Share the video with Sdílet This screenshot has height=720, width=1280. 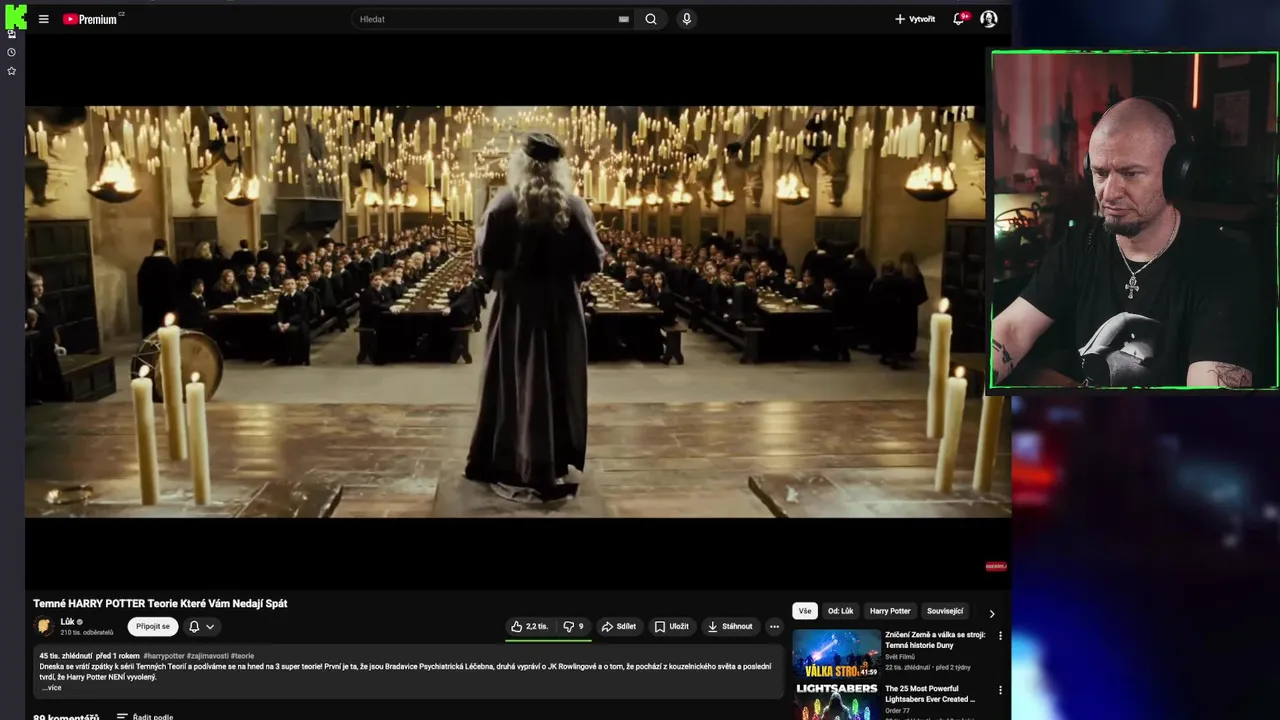[x=619, y=627]
